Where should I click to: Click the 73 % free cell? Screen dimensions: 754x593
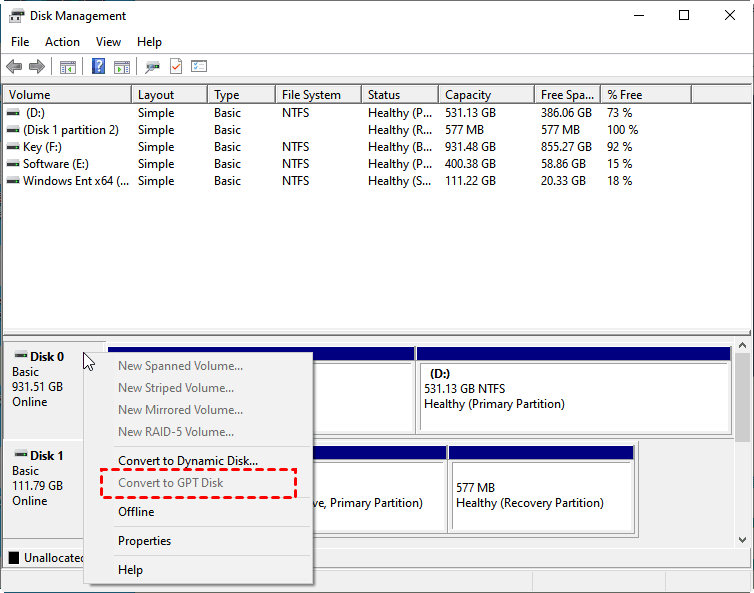click(x=619, y=113)
